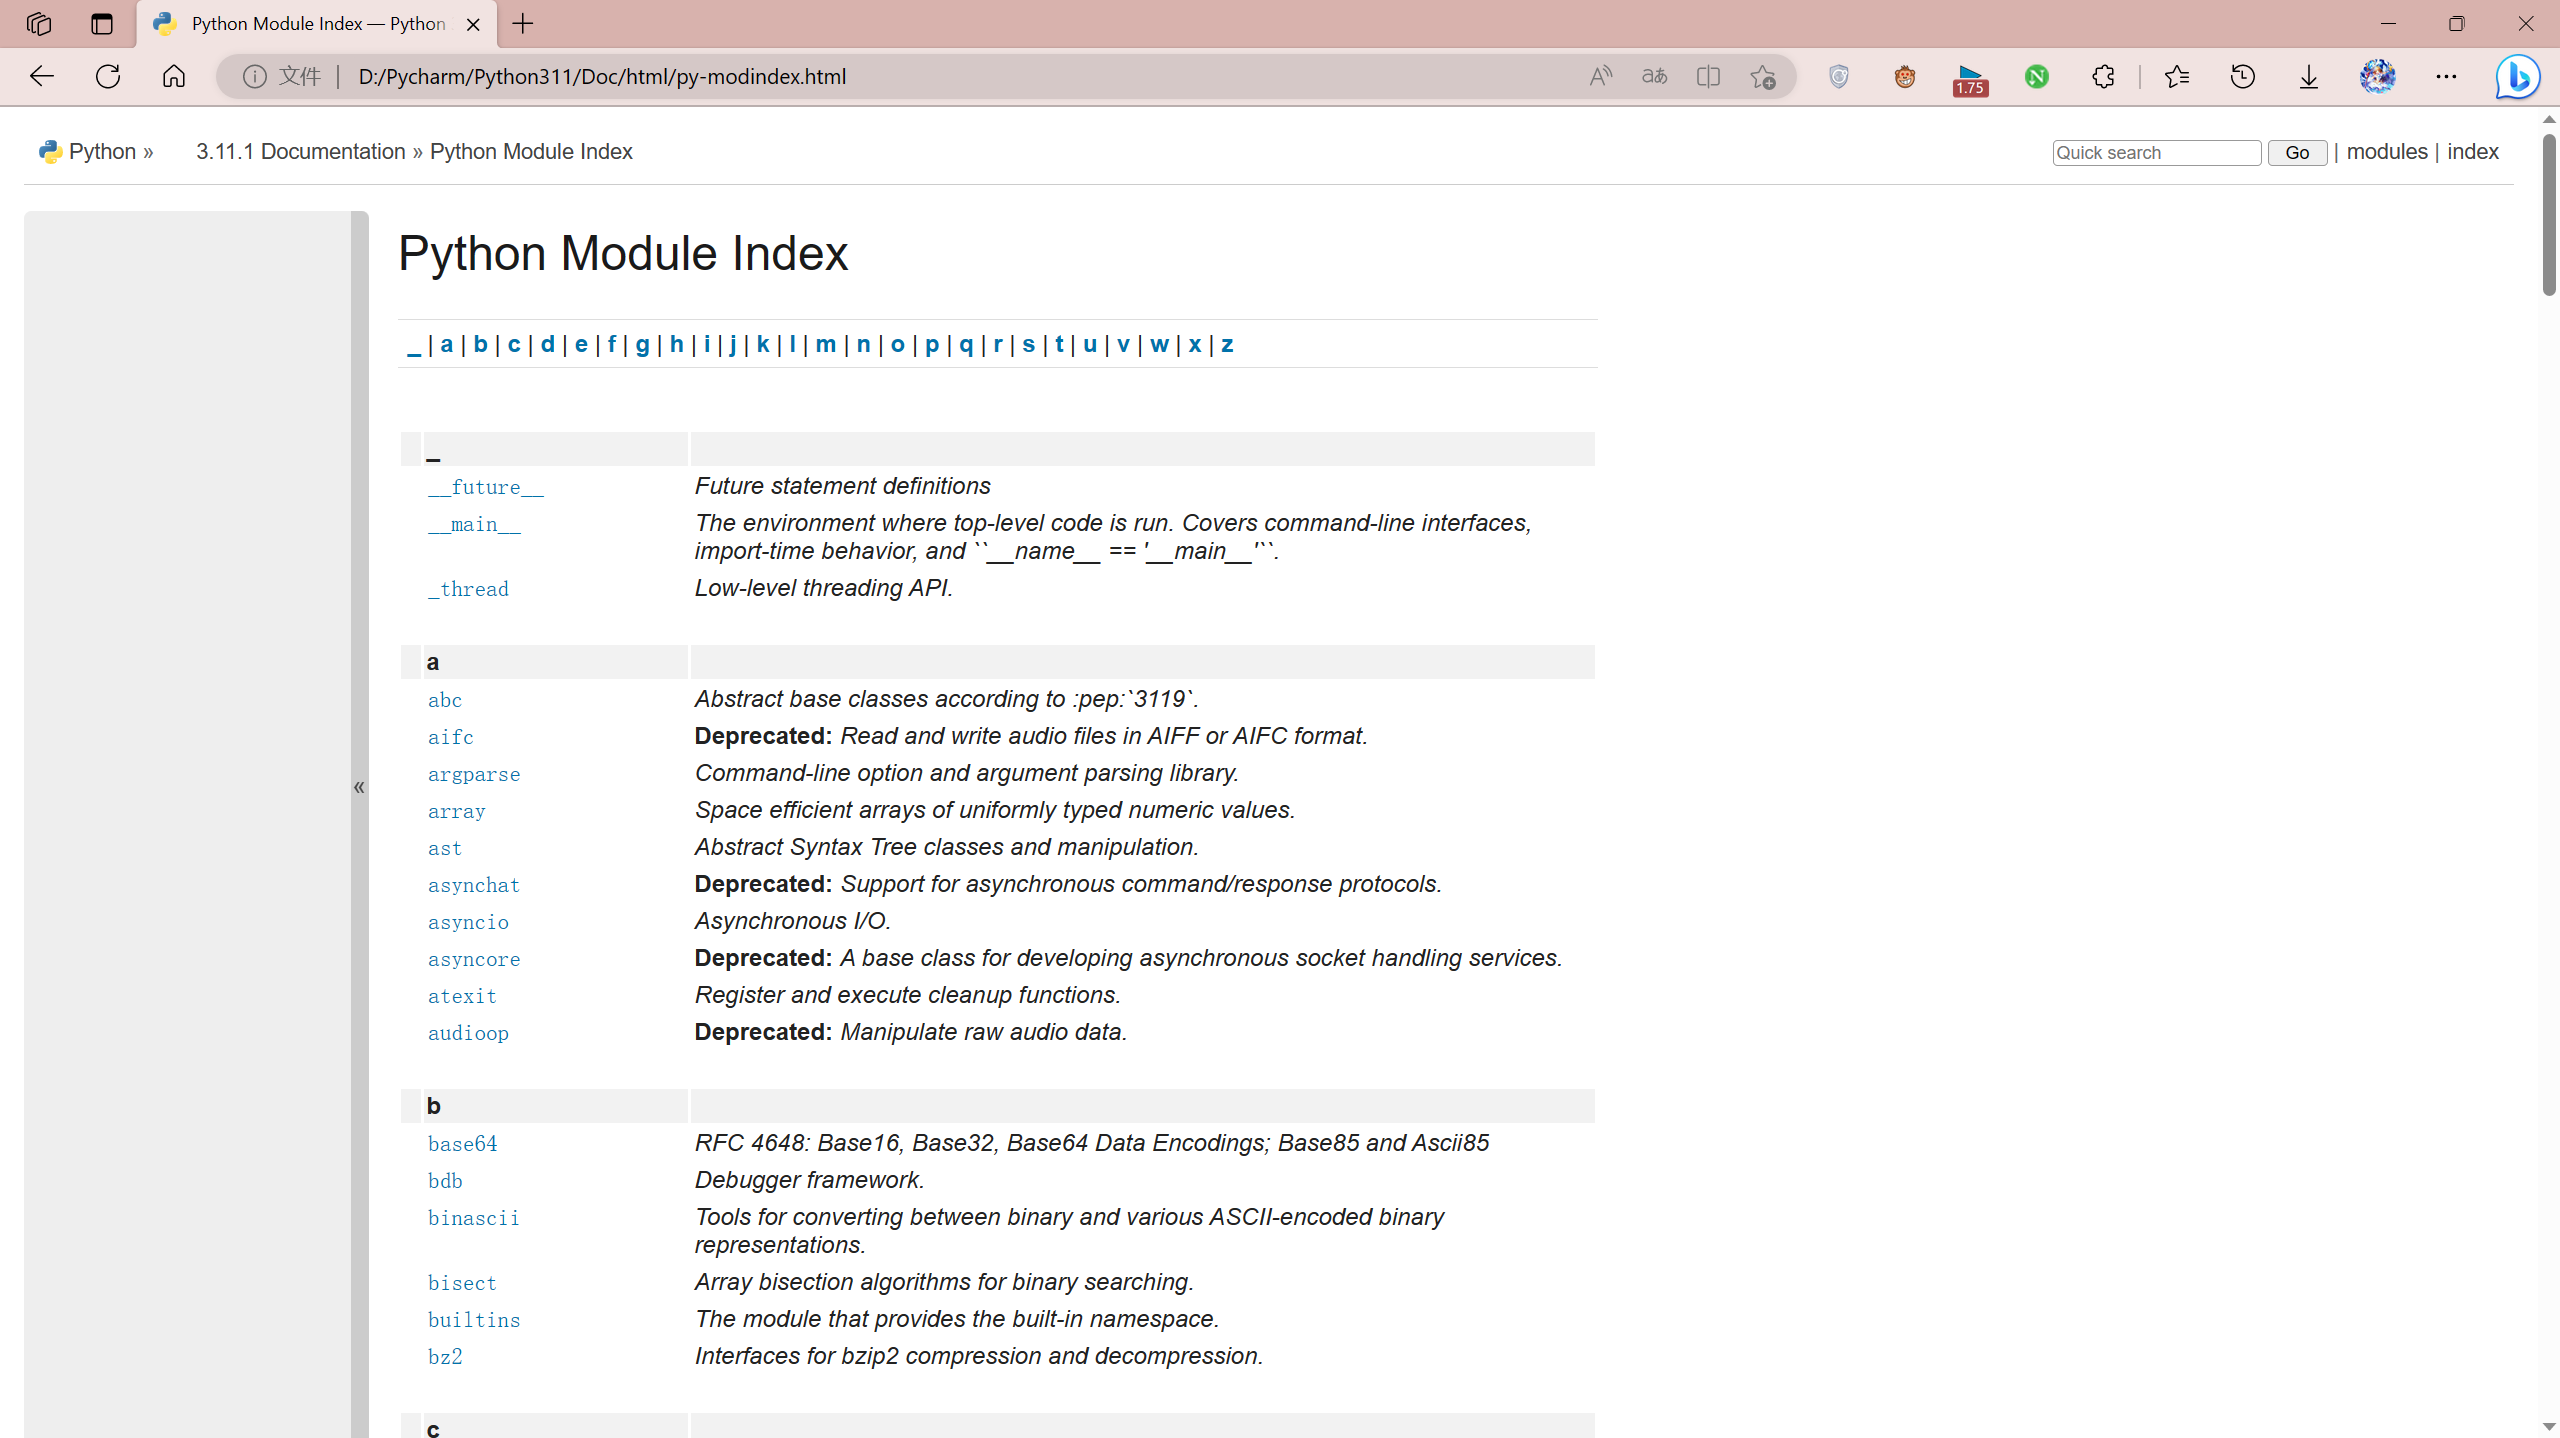Click the Quick search input field
Image resolution: width=2560 pixels, height=1438 pixels.
pyautogui.click(x=2157, y=152)
